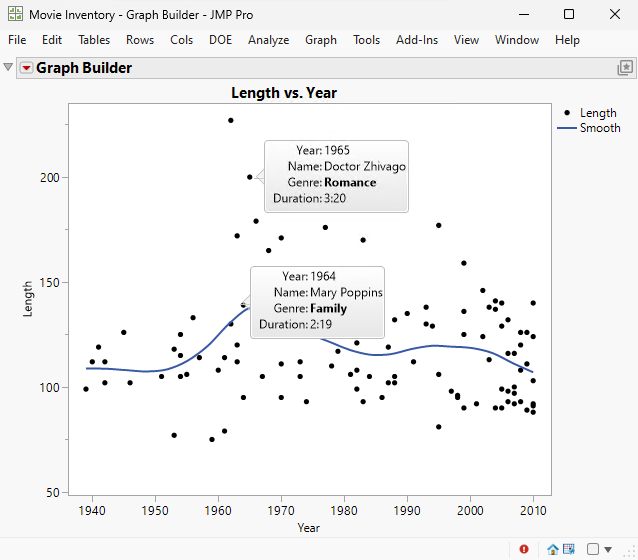Click the Year x-axis label

click(x=309, y=527)
